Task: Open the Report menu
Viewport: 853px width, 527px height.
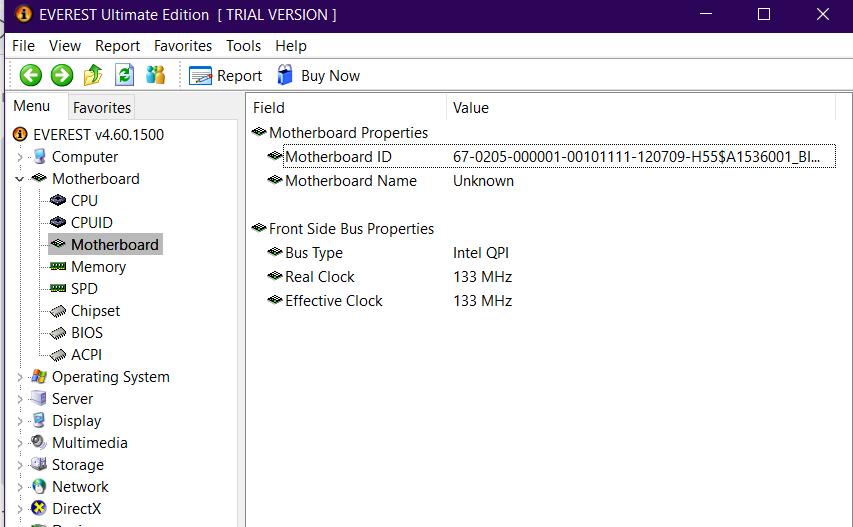Action: (x=118, y=46)
